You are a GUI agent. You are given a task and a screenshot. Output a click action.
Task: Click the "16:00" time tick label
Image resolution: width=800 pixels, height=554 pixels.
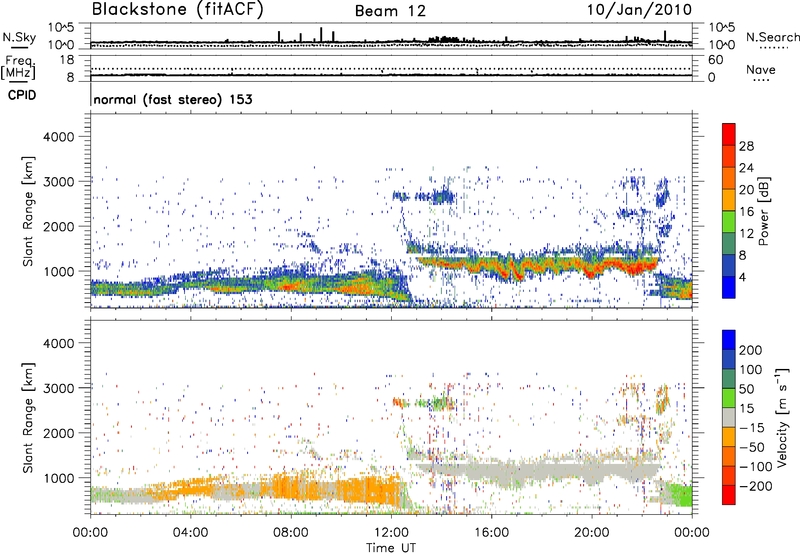491,533
